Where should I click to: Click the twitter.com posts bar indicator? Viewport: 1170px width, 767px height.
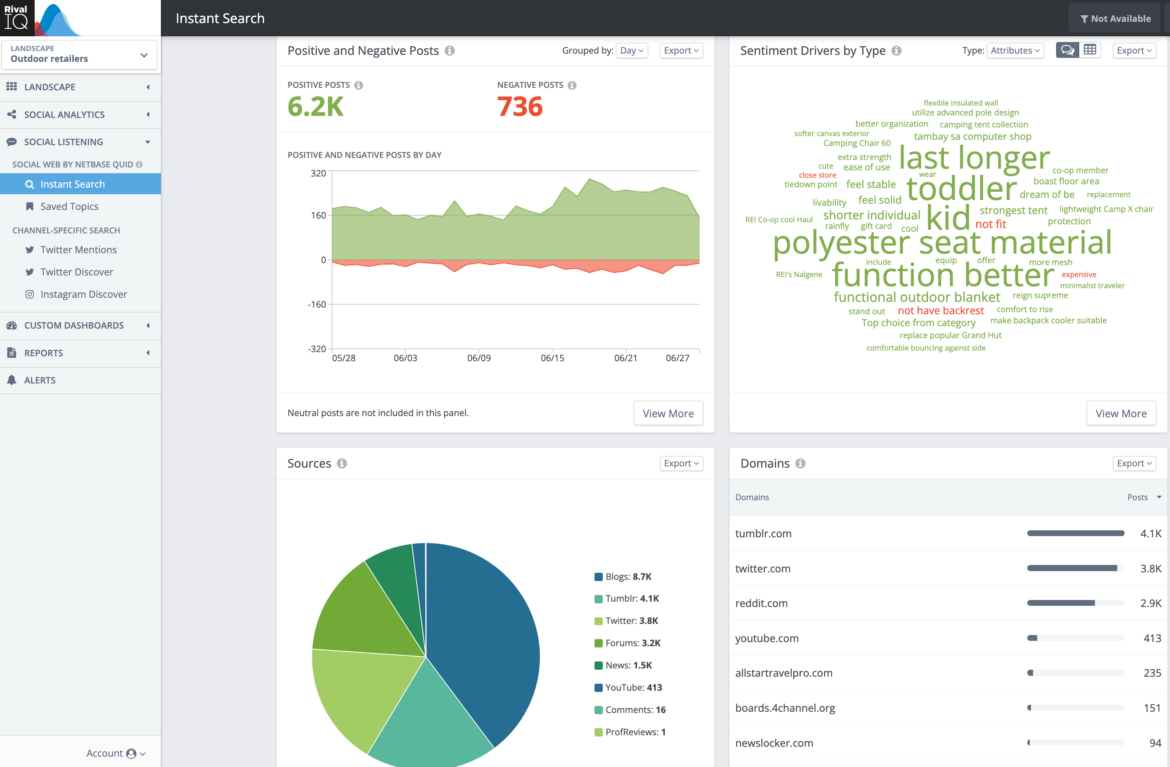[1073, 568]
